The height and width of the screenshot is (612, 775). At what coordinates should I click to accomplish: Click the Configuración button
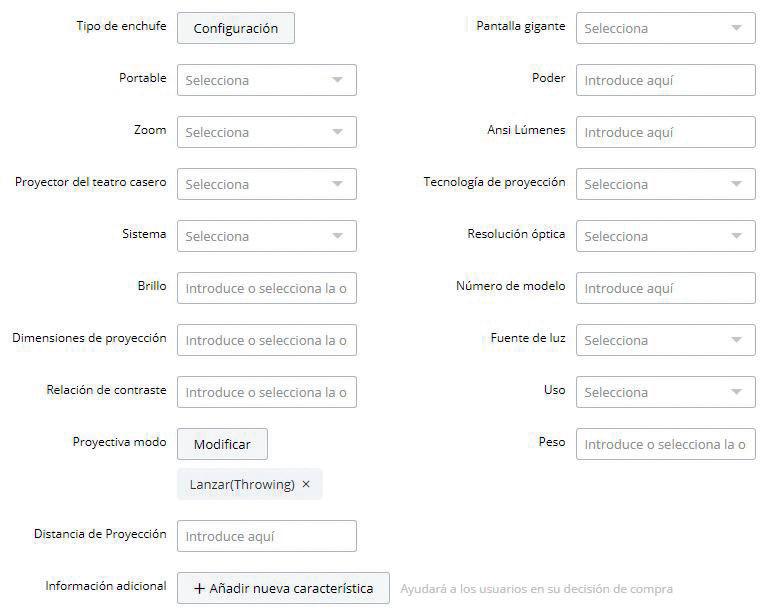[x=236, y=28]
